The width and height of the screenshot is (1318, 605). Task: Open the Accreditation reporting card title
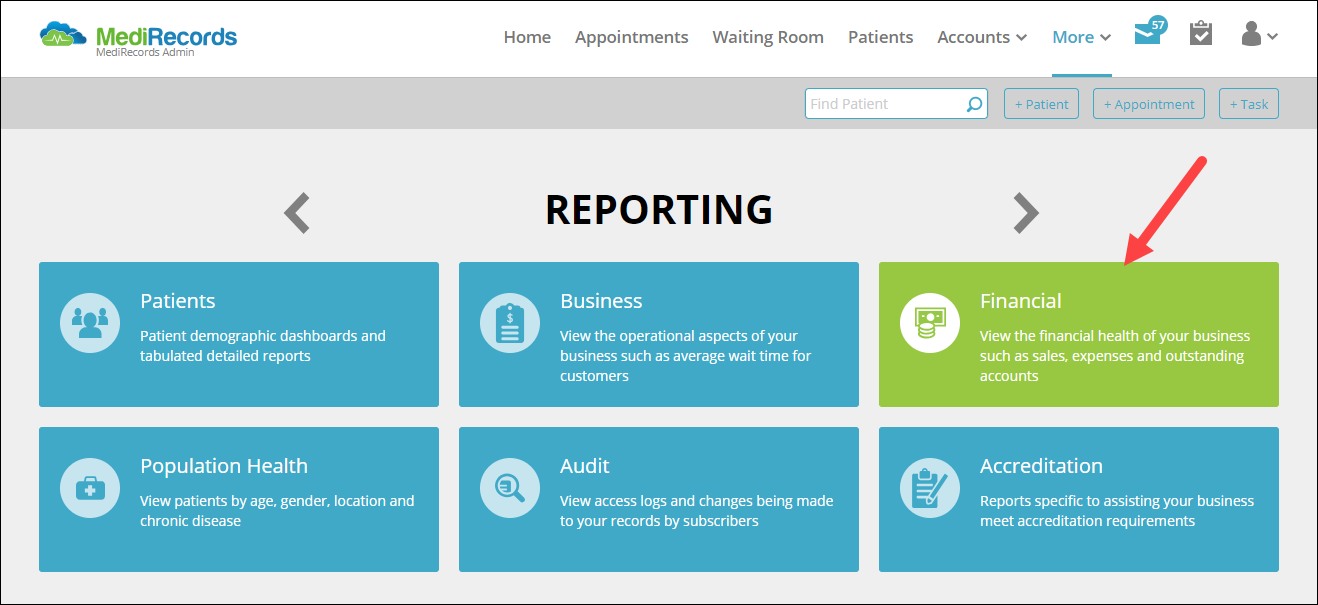pyautogui.click(x=1041, y=466)
